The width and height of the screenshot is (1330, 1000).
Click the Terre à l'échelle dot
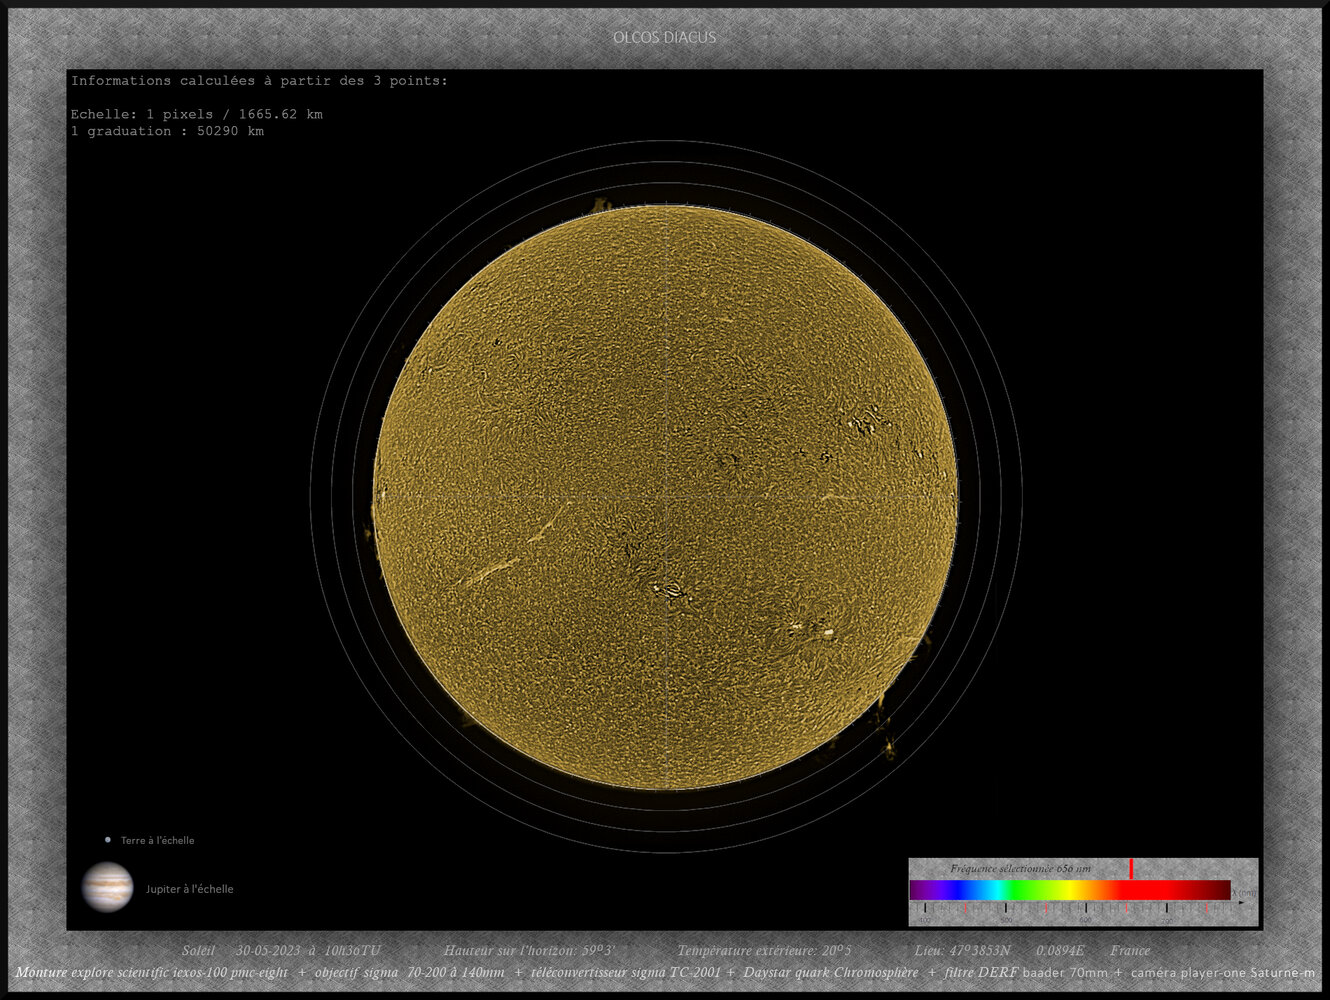point(106,840)
